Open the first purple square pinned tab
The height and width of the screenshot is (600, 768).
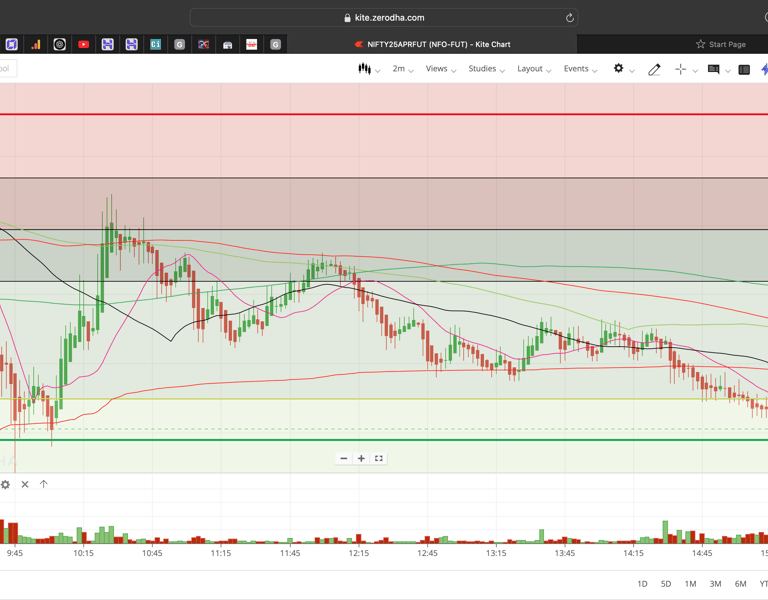coord(12,45)
